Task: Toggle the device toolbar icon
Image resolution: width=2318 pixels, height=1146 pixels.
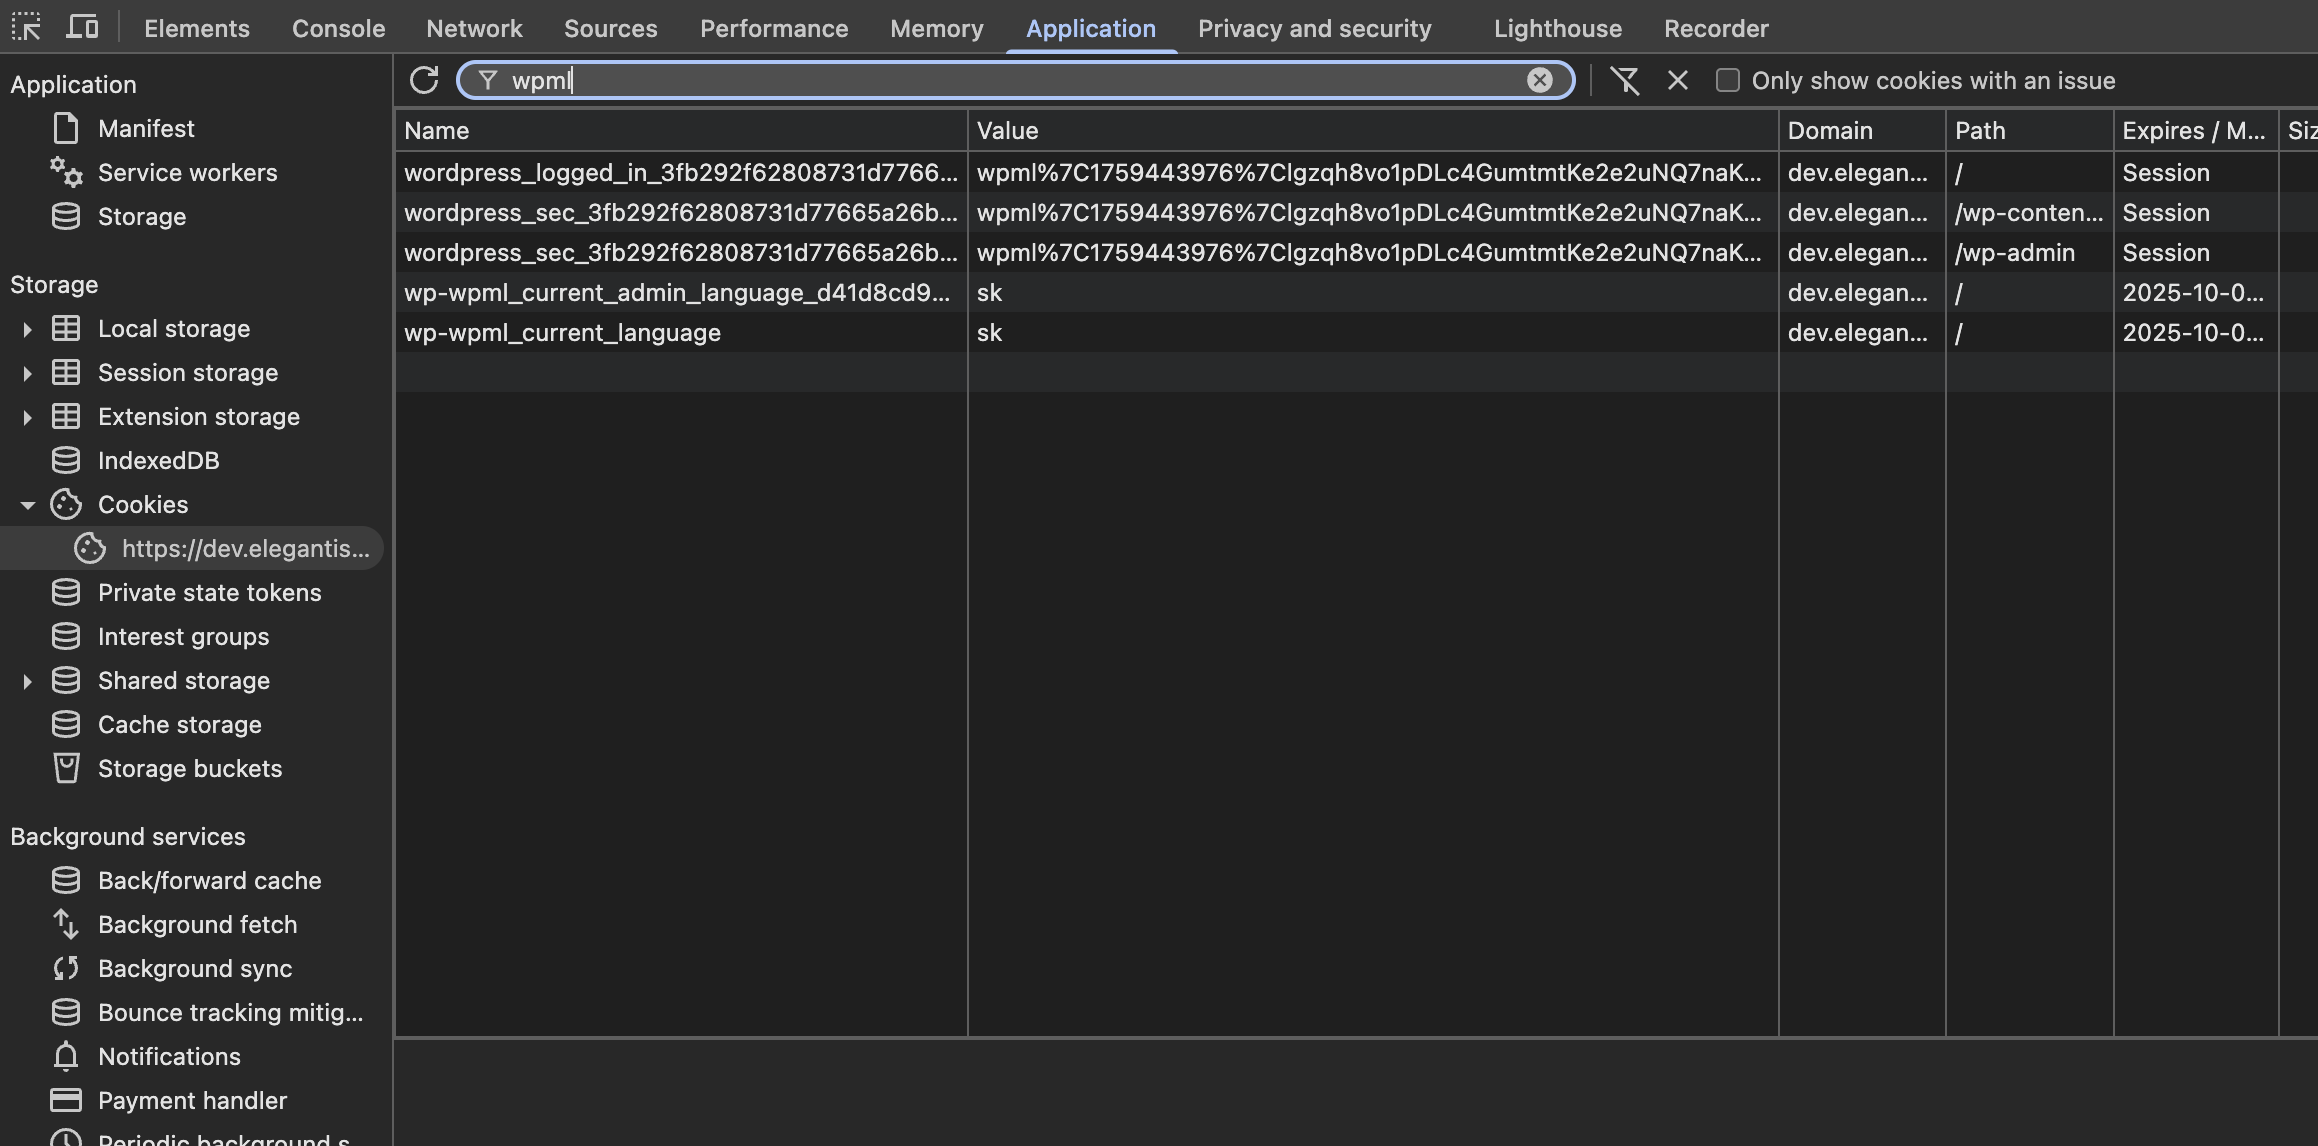Action: [x=82, y=27]
